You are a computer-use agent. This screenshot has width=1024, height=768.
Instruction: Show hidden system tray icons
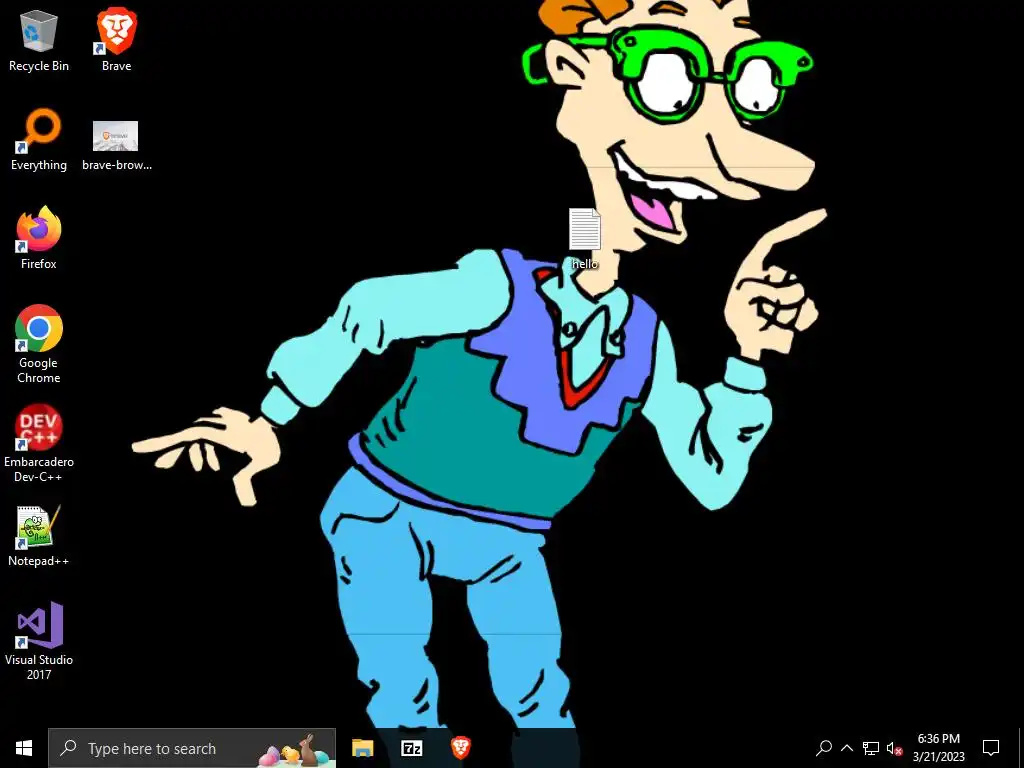click(847, 748)
